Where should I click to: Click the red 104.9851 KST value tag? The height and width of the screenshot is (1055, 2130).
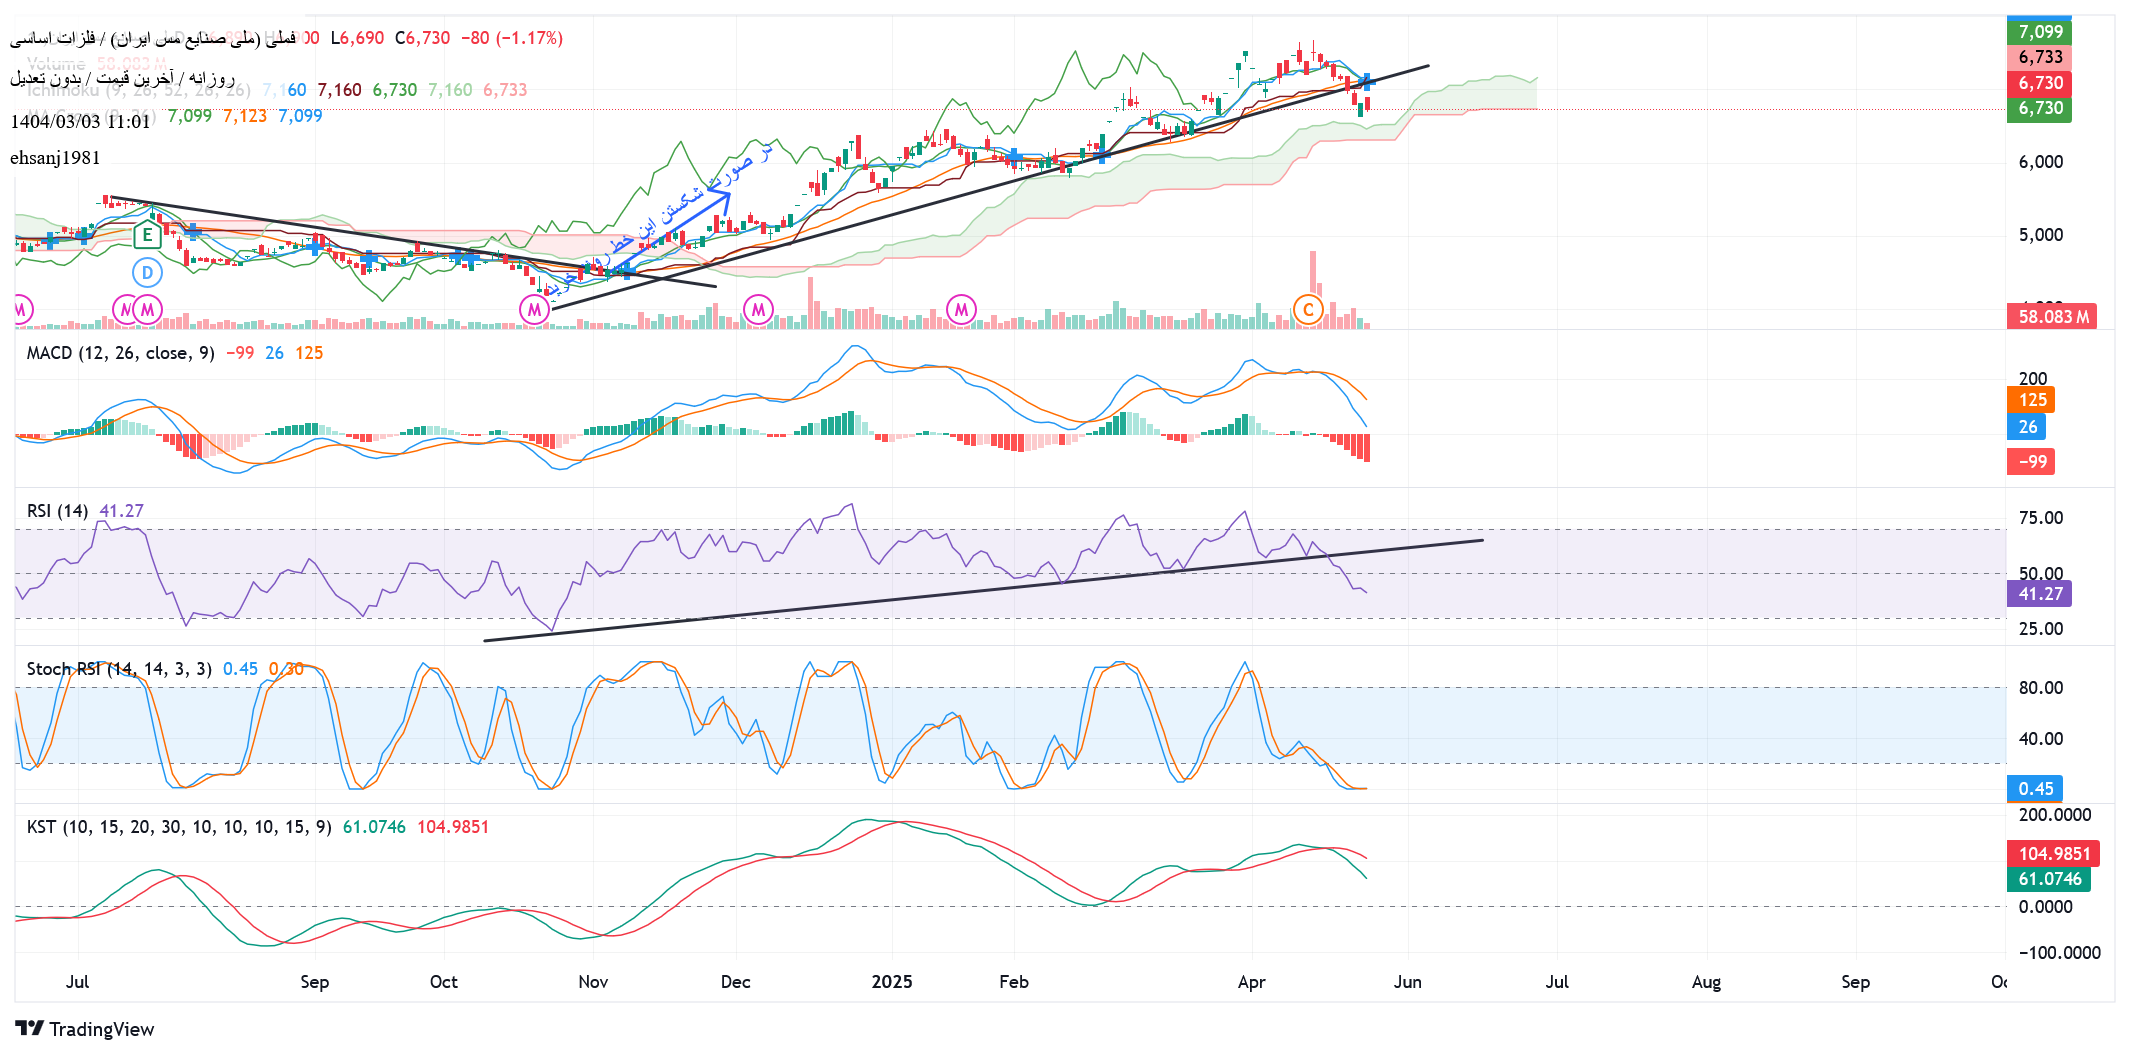tap(2053, 854)
